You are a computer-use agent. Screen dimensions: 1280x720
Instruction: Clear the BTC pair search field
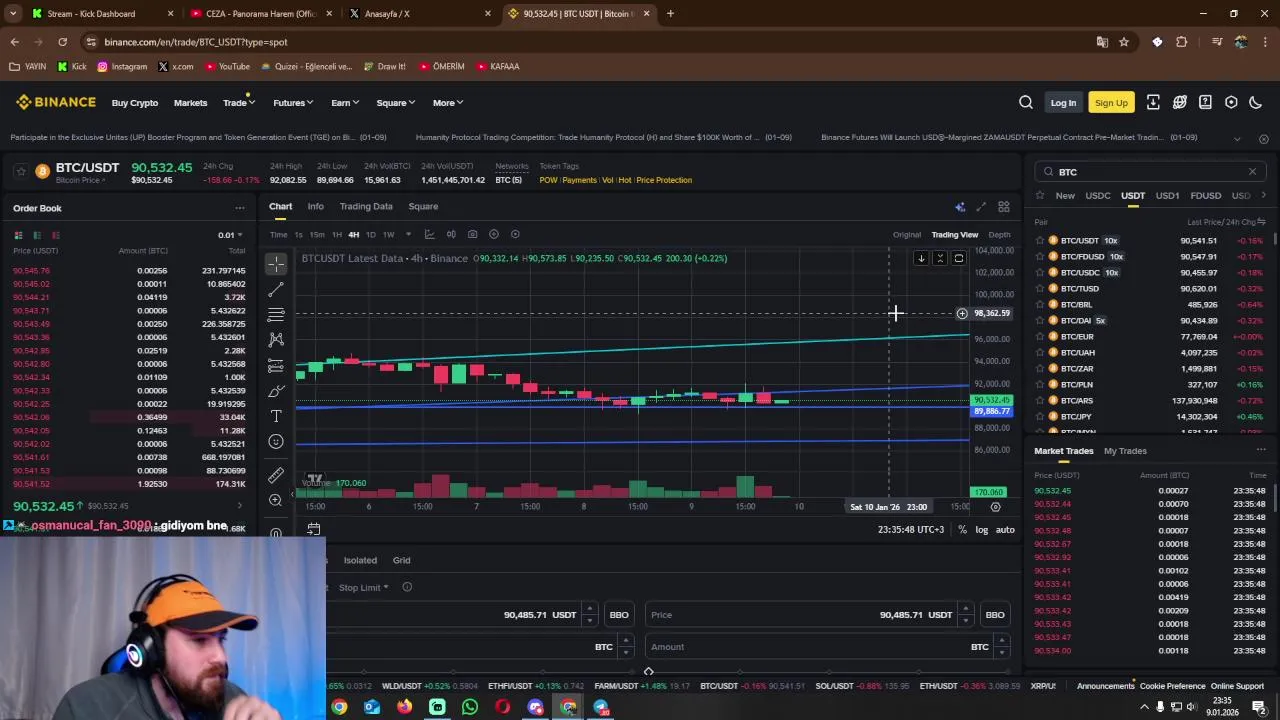(x=1252, y=172)
